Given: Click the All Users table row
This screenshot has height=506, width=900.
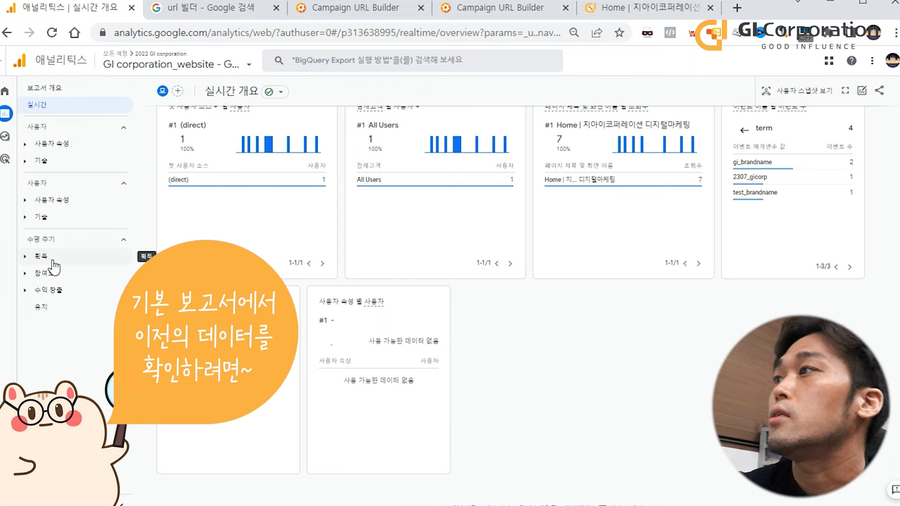Looking at the screenshot, I should 435,180.
